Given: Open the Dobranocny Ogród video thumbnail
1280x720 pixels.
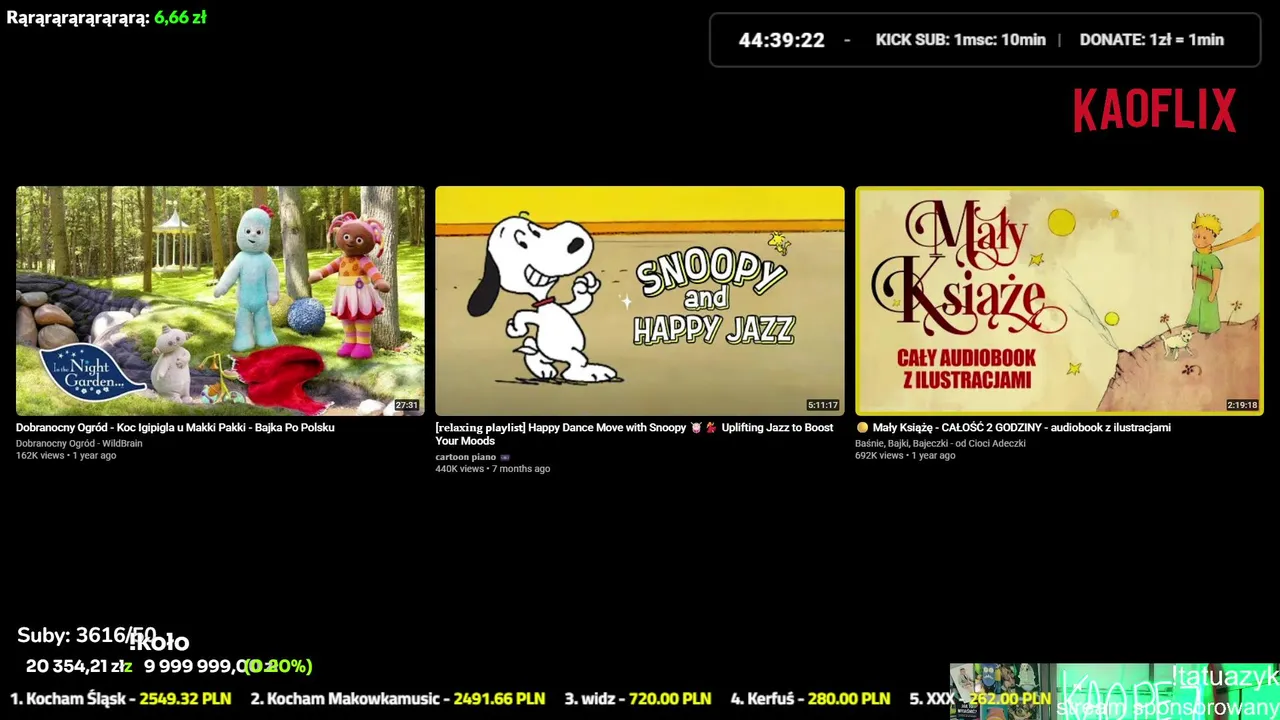Looking at the screenshot, I should 220,300.
